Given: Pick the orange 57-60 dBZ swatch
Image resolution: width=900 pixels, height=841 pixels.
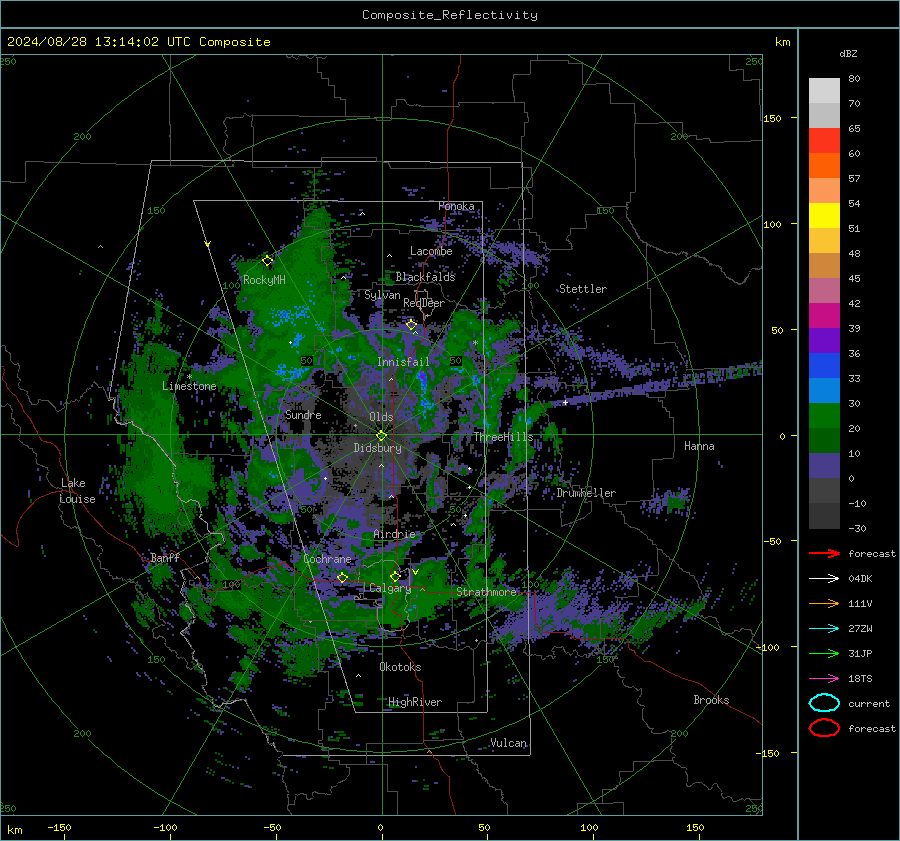Looking at the screenshot, I should click(x=824, y=166).
